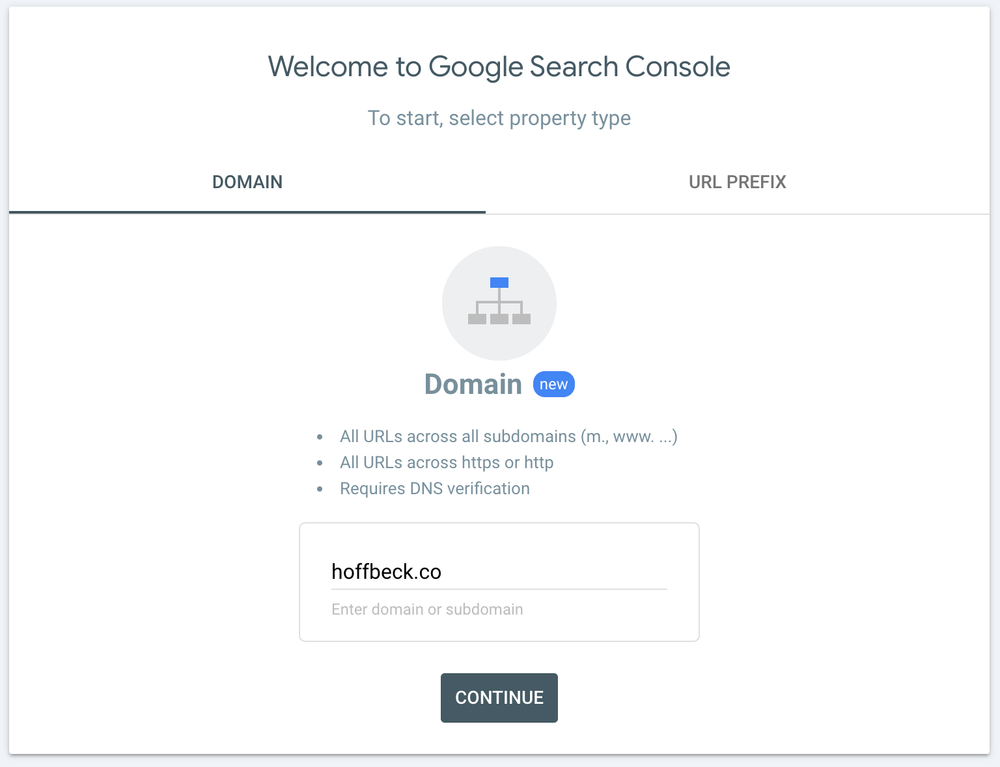
Task: Click the bullet dot before "Requires DNS verification"
Action: point(320,489)
